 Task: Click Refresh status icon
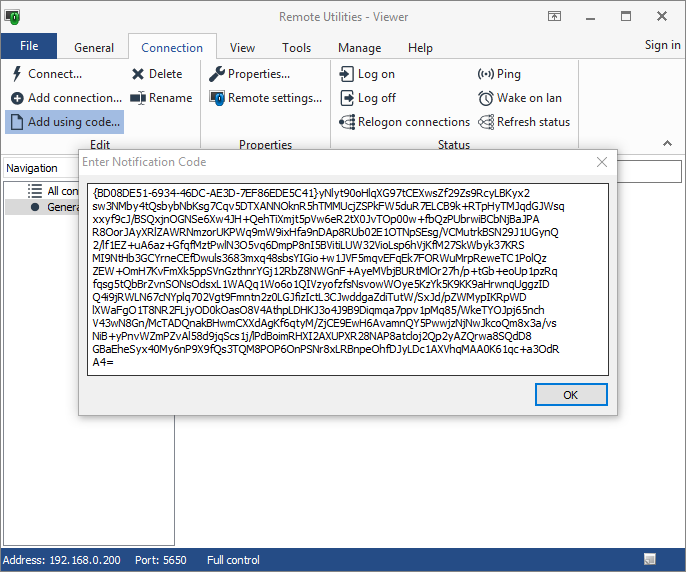click(486, 122)
